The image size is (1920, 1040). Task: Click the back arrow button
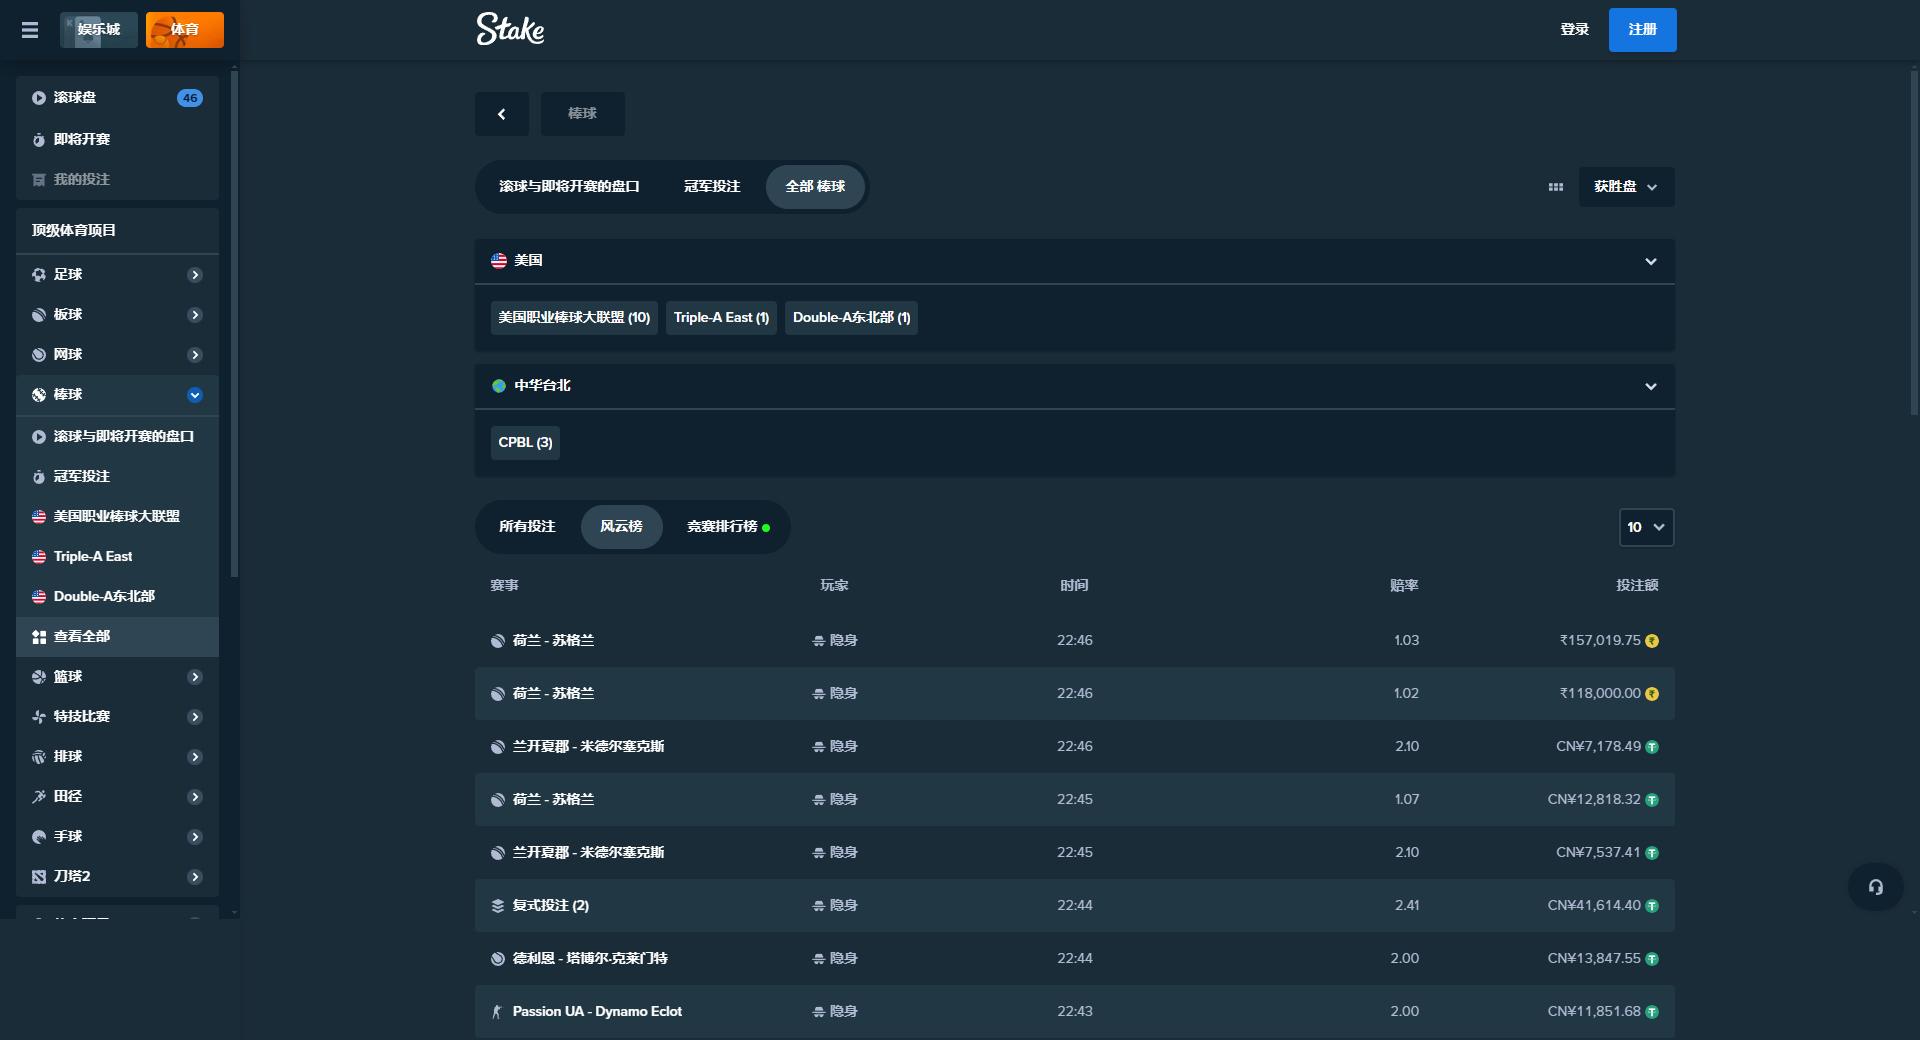click(502, 114)
